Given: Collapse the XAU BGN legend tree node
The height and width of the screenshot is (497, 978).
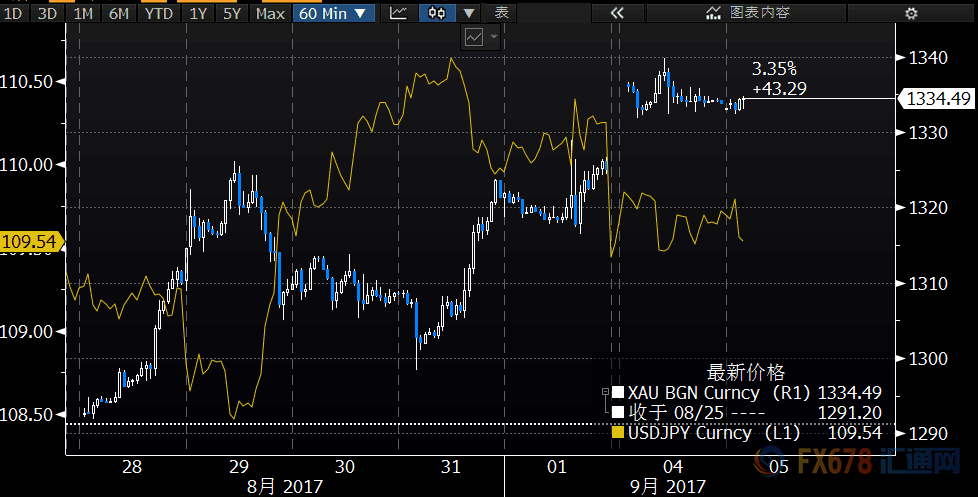Looking at the screenshot, I should tap(604, 391).
